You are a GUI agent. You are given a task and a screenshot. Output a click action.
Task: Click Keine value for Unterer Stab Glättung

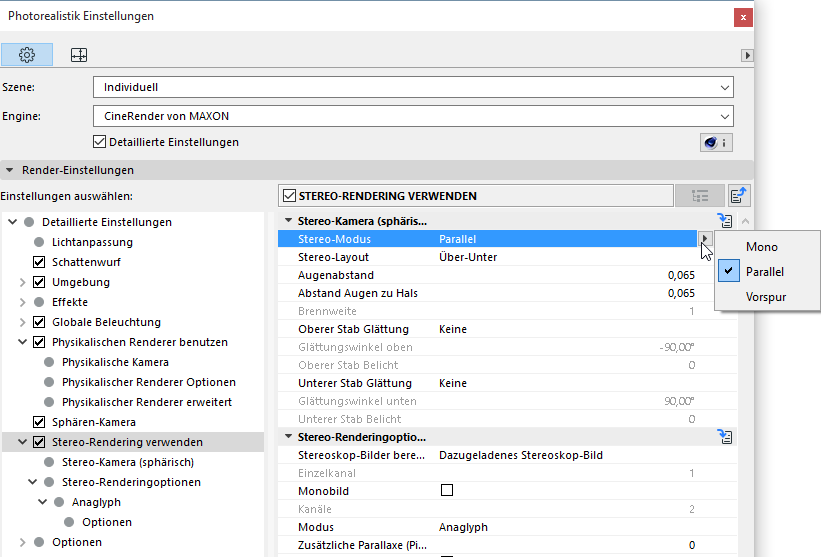(453, 383)
